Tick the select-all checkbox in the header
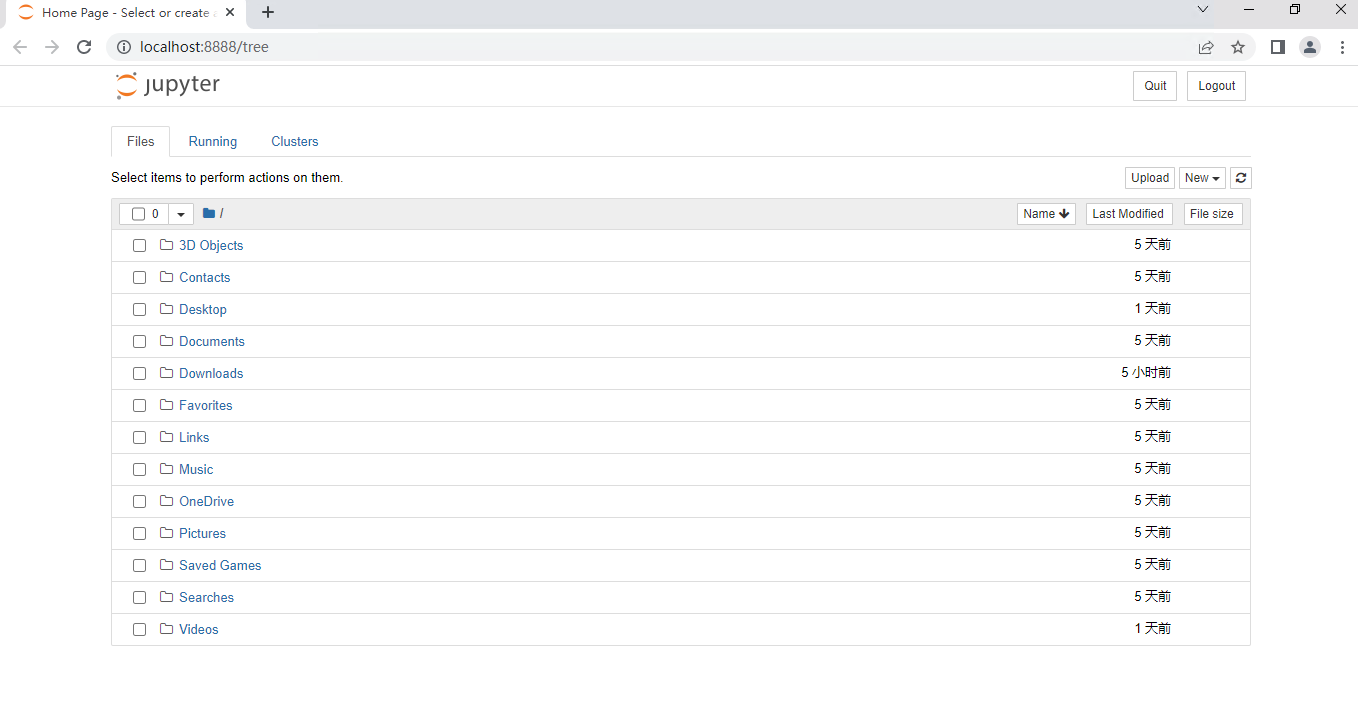Viewport: 1358px width, 725px height. [139, 214]
